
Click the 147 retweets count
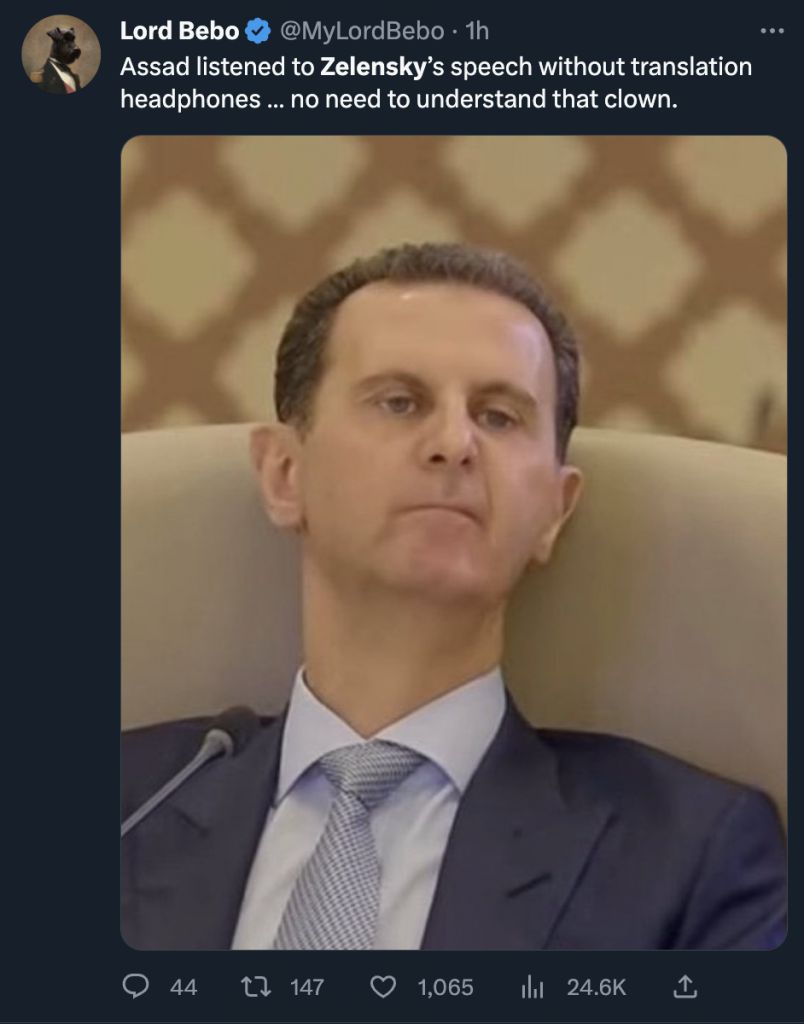point(307,987)
